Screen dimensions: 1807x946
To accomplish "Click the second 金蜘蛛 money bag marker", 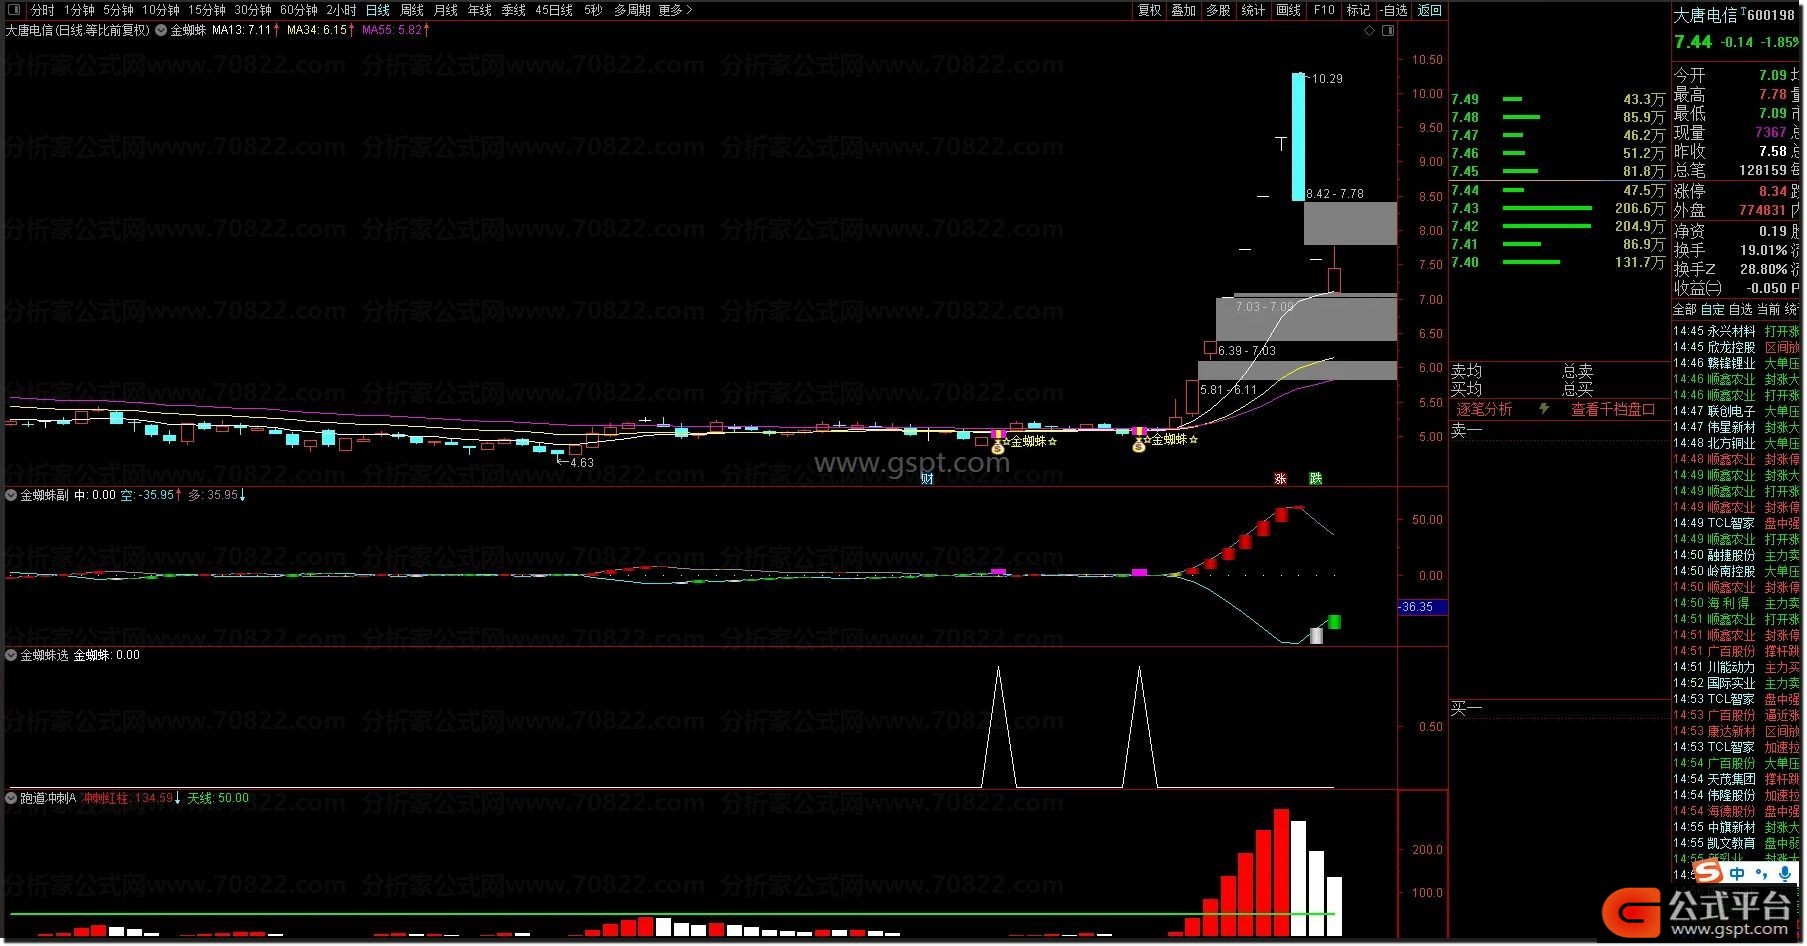I will click(x=1138, y=446).
